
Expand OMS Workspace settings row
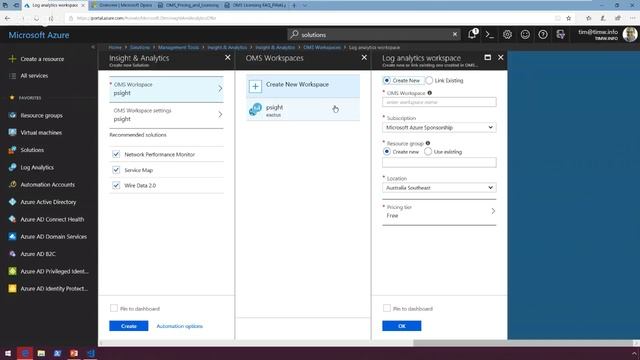pyautogui.click(x=167, y=115)
